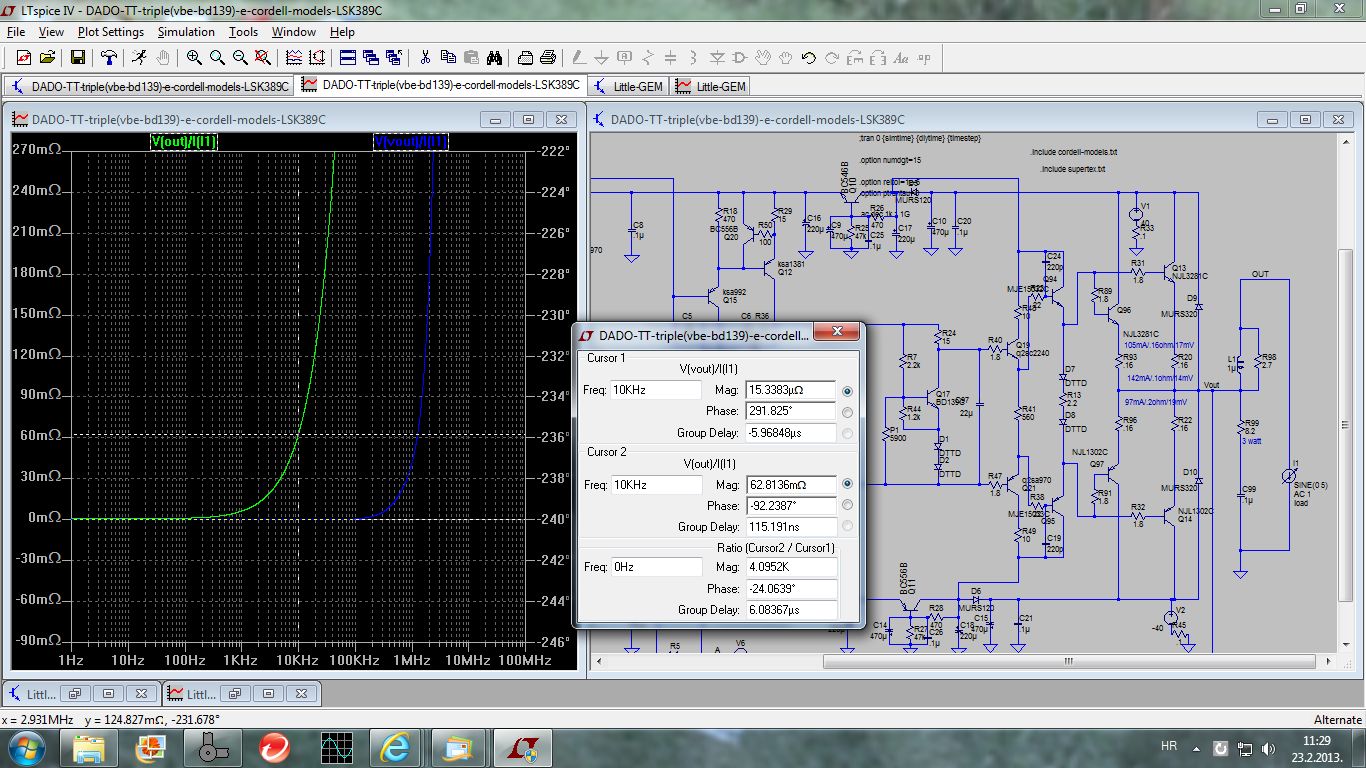Tile windows horizontally toolbar icon
The image size is (1366, 768).
pos(348,57)
